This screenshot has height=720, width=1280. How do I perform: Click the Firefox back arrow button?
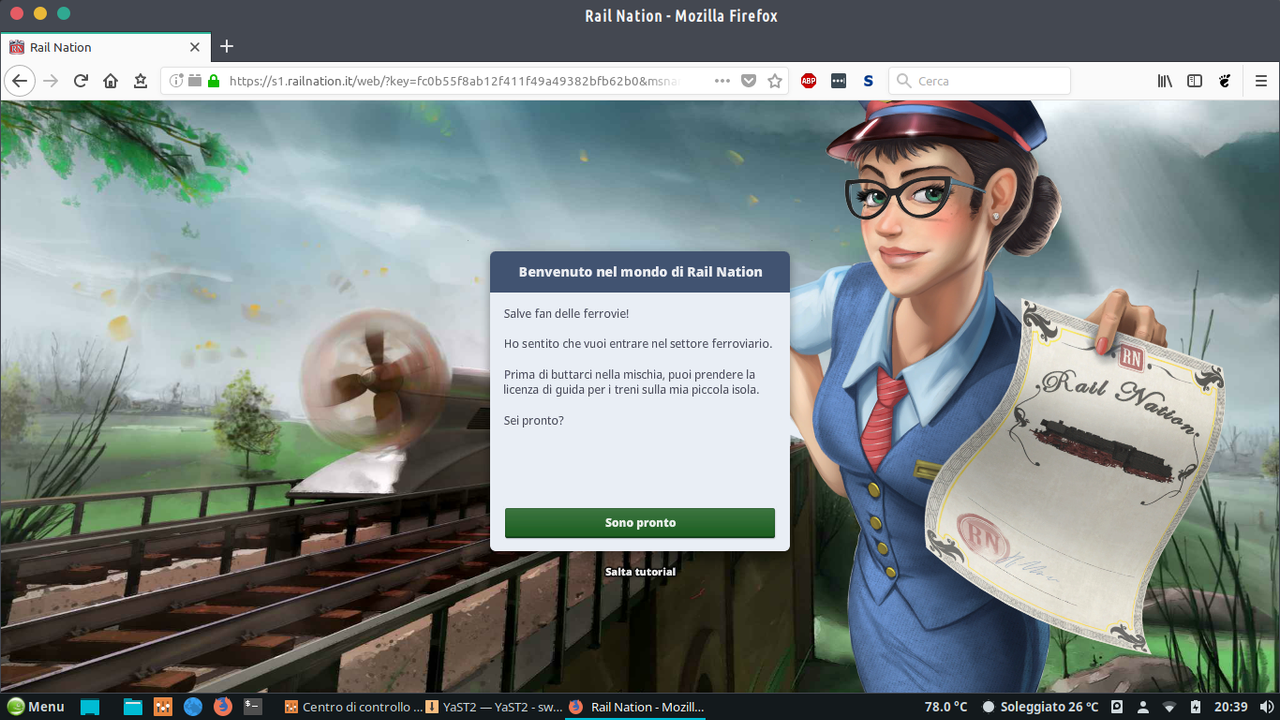point(21,81)
